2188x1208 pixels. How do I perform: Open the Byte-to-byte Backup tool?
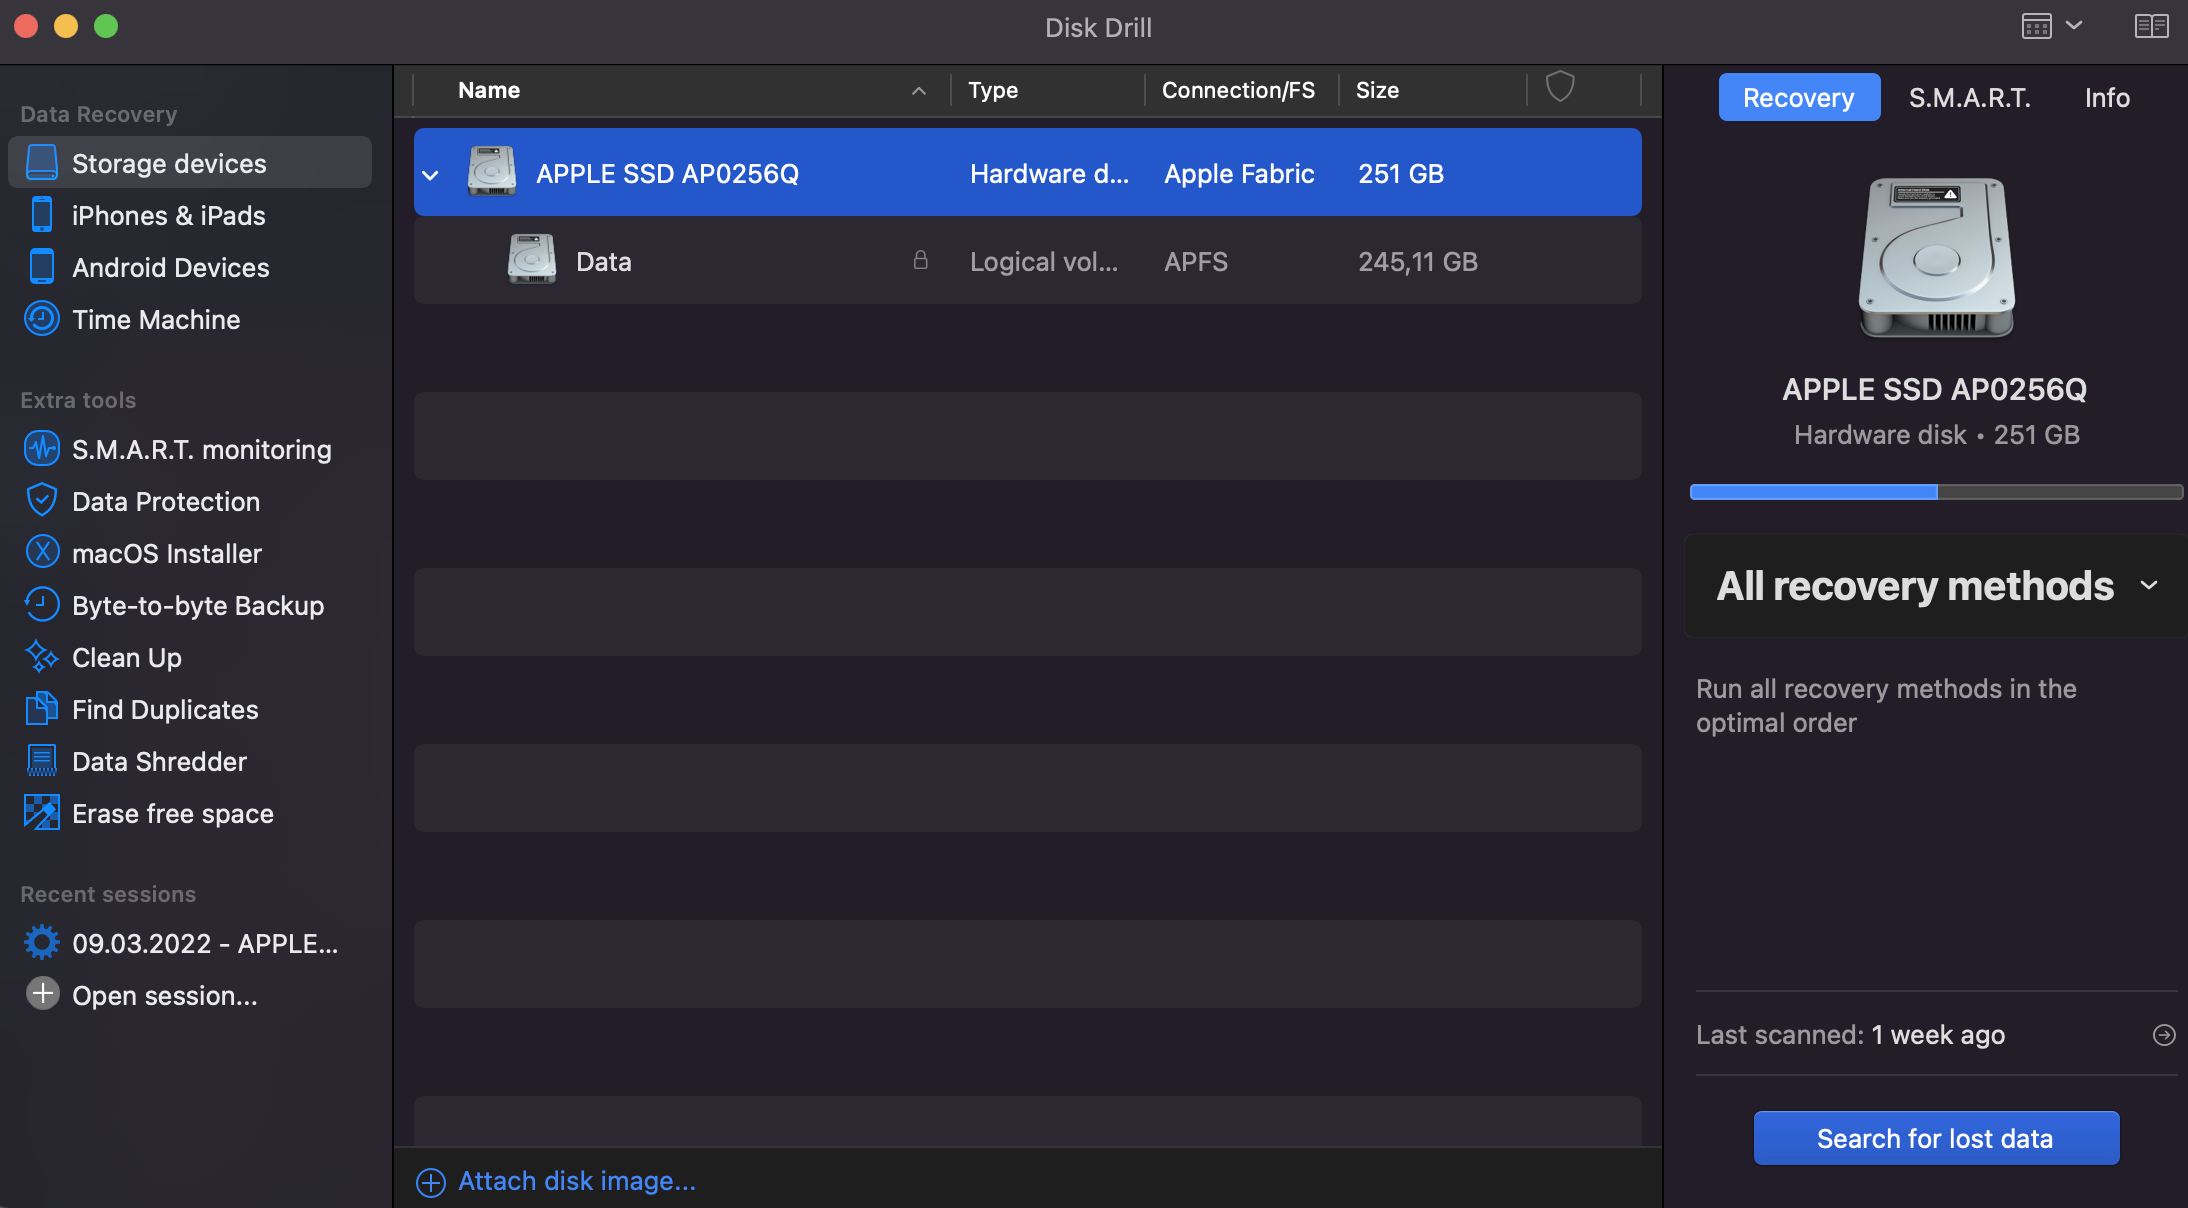(198, 604)
